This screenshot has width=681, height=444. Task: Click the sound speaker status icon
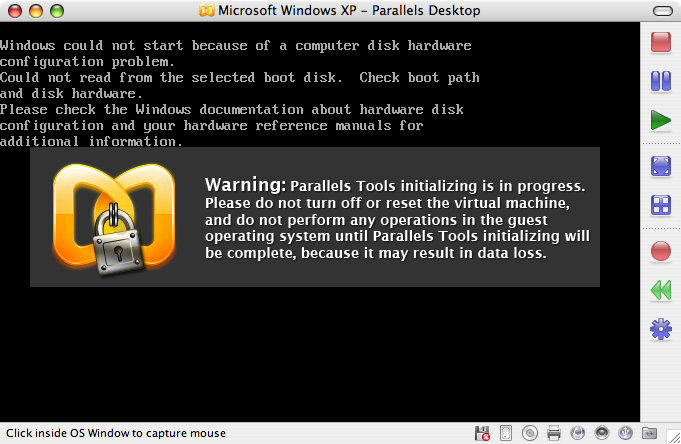(602, 433)
